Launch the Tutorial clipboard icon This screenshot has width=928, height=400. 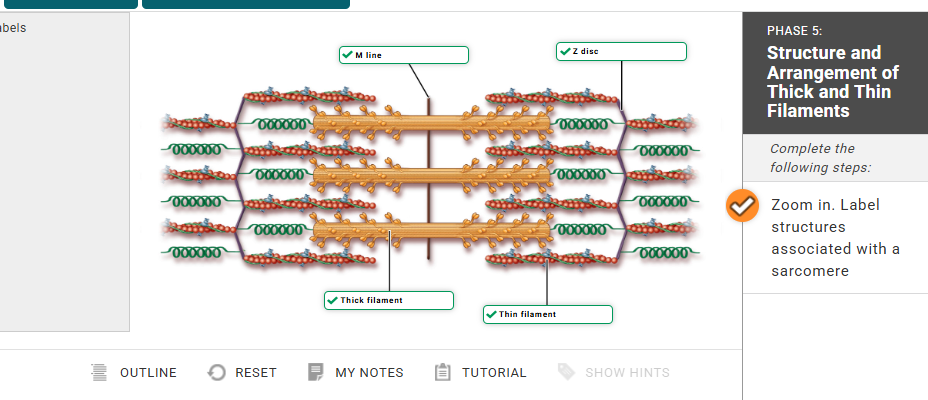(x=443, y=373)
